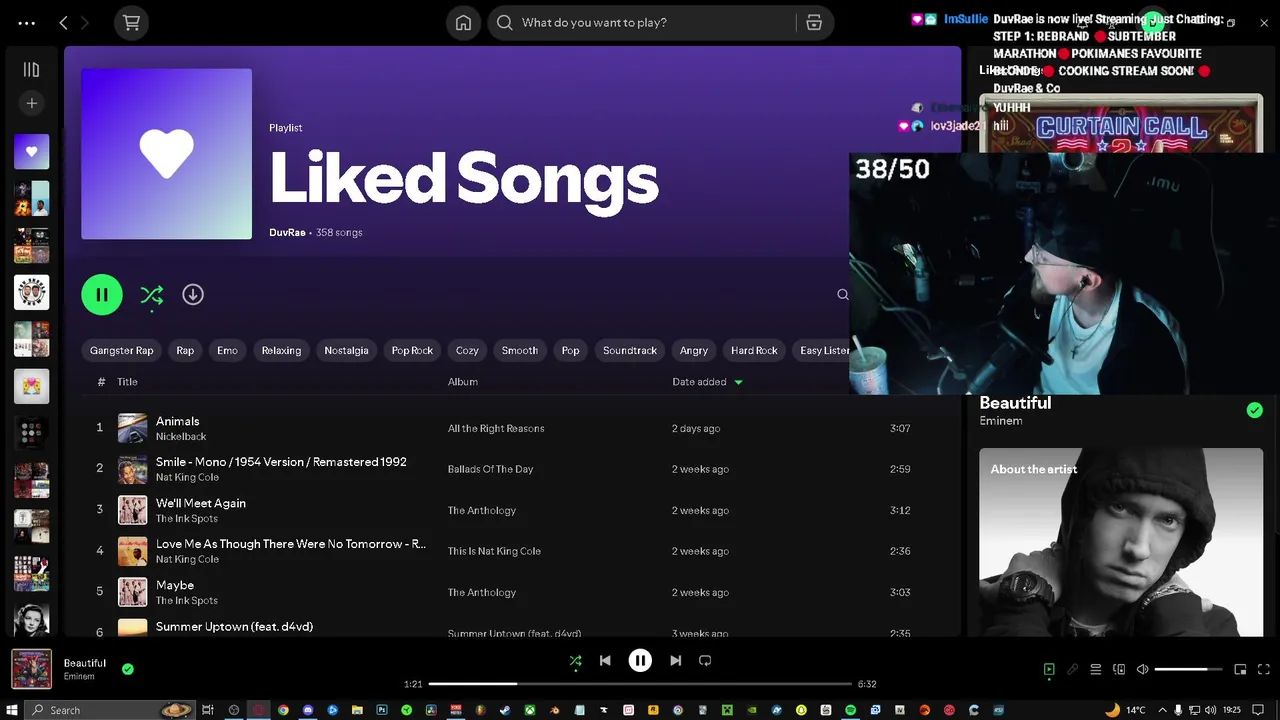Sort by the Title column header
Screen dimensions: 1280x720
pyautogui.click(x=127, y=382)
